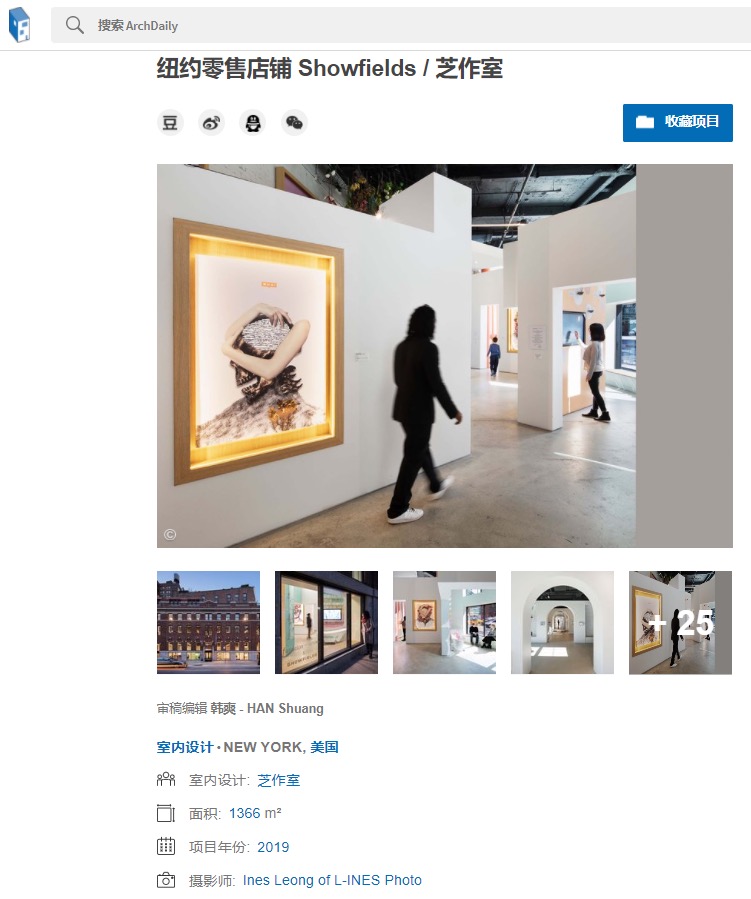Open the arched corridor thumbnail
The width and height of the screenshot is (751, 899).
coord(562,622)
